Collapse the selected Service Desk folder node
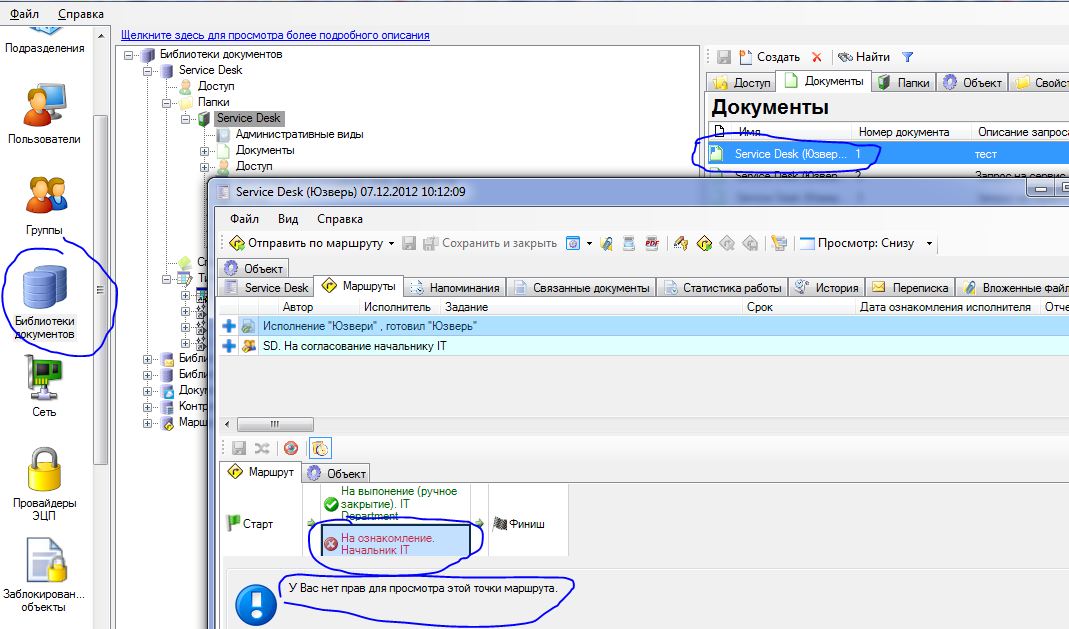 [x=185, y=119]
